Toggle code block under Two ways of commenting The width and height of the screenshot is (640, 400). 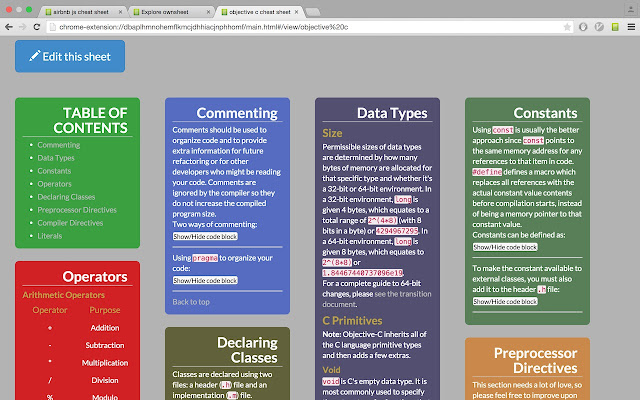(205, 236)
